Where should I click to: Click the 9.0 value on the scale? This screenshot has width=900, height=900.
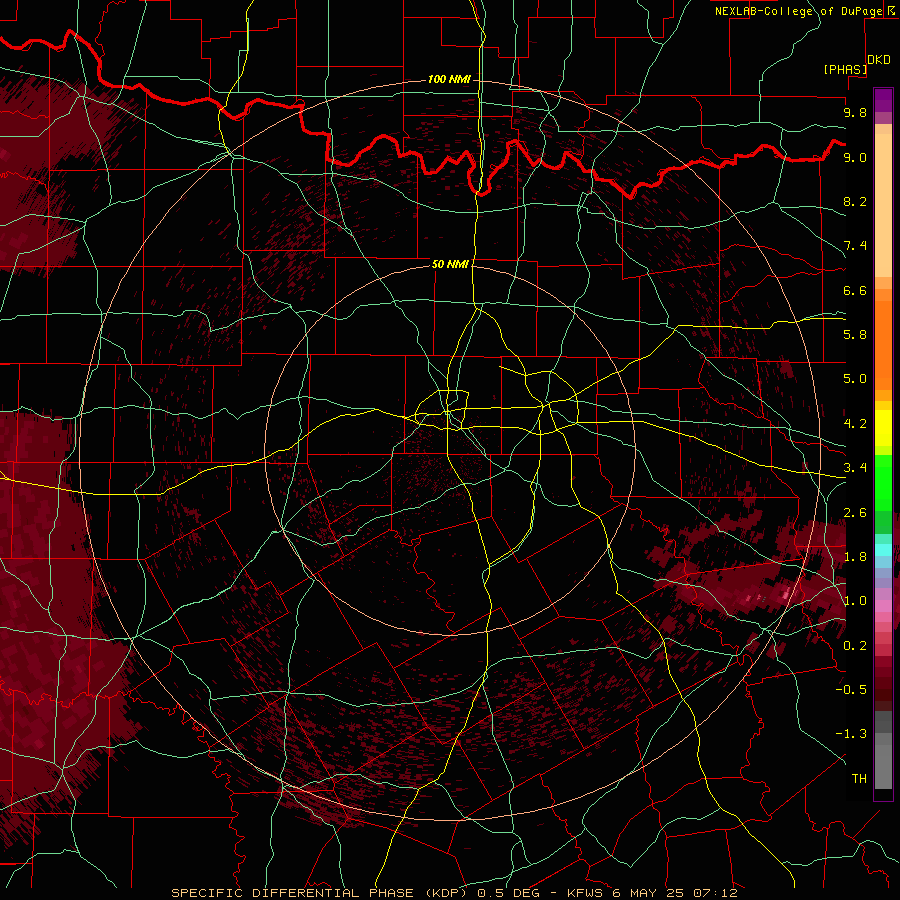[855, 157]
